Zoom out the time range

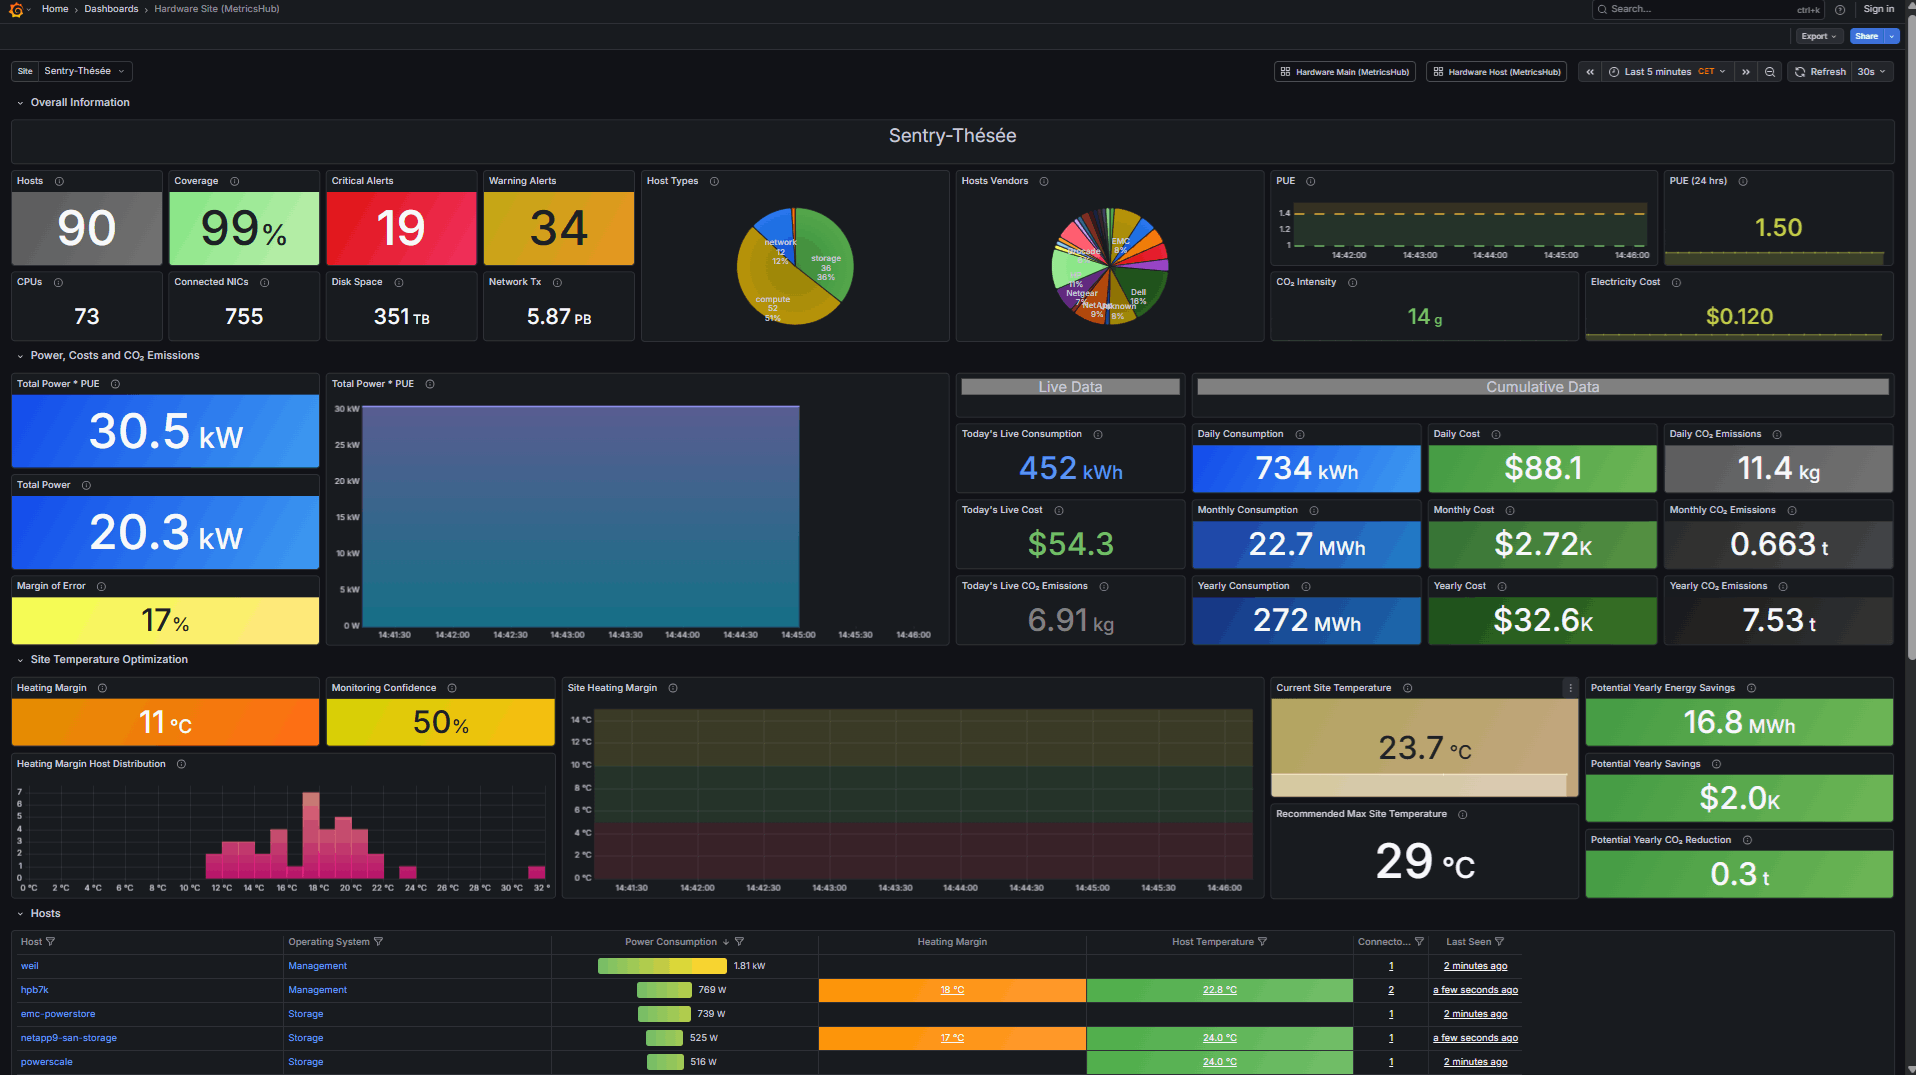1770,72
